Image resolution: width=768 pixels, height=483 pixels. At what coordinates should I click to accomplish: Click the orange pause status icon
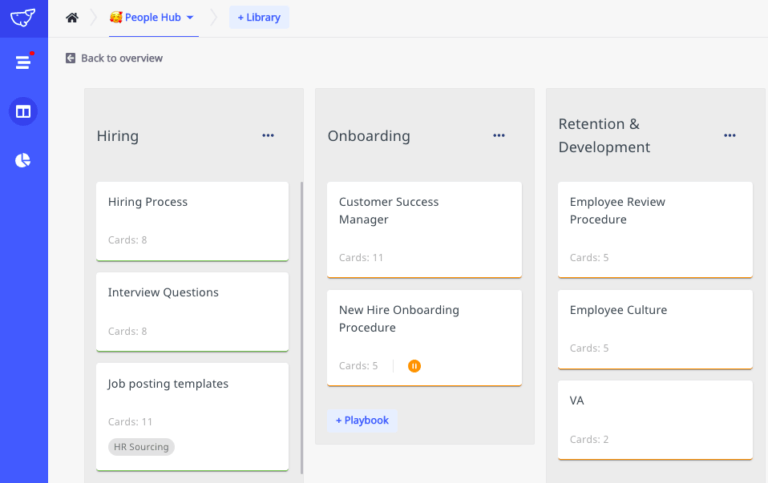tap(414, 366)
